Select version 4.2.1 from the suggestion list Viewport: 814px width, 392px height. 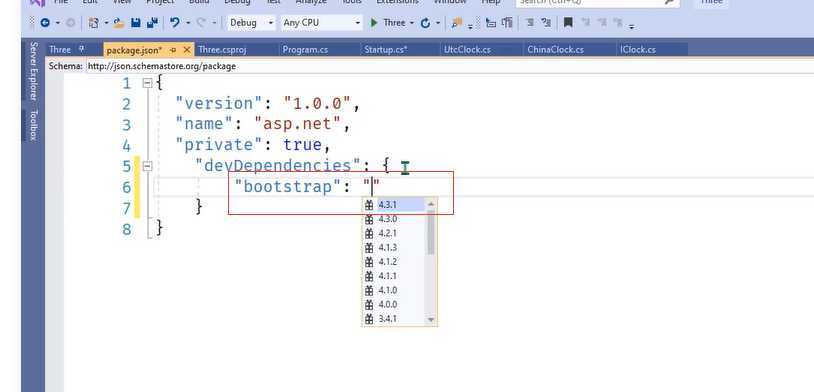(x=394, y=233)
